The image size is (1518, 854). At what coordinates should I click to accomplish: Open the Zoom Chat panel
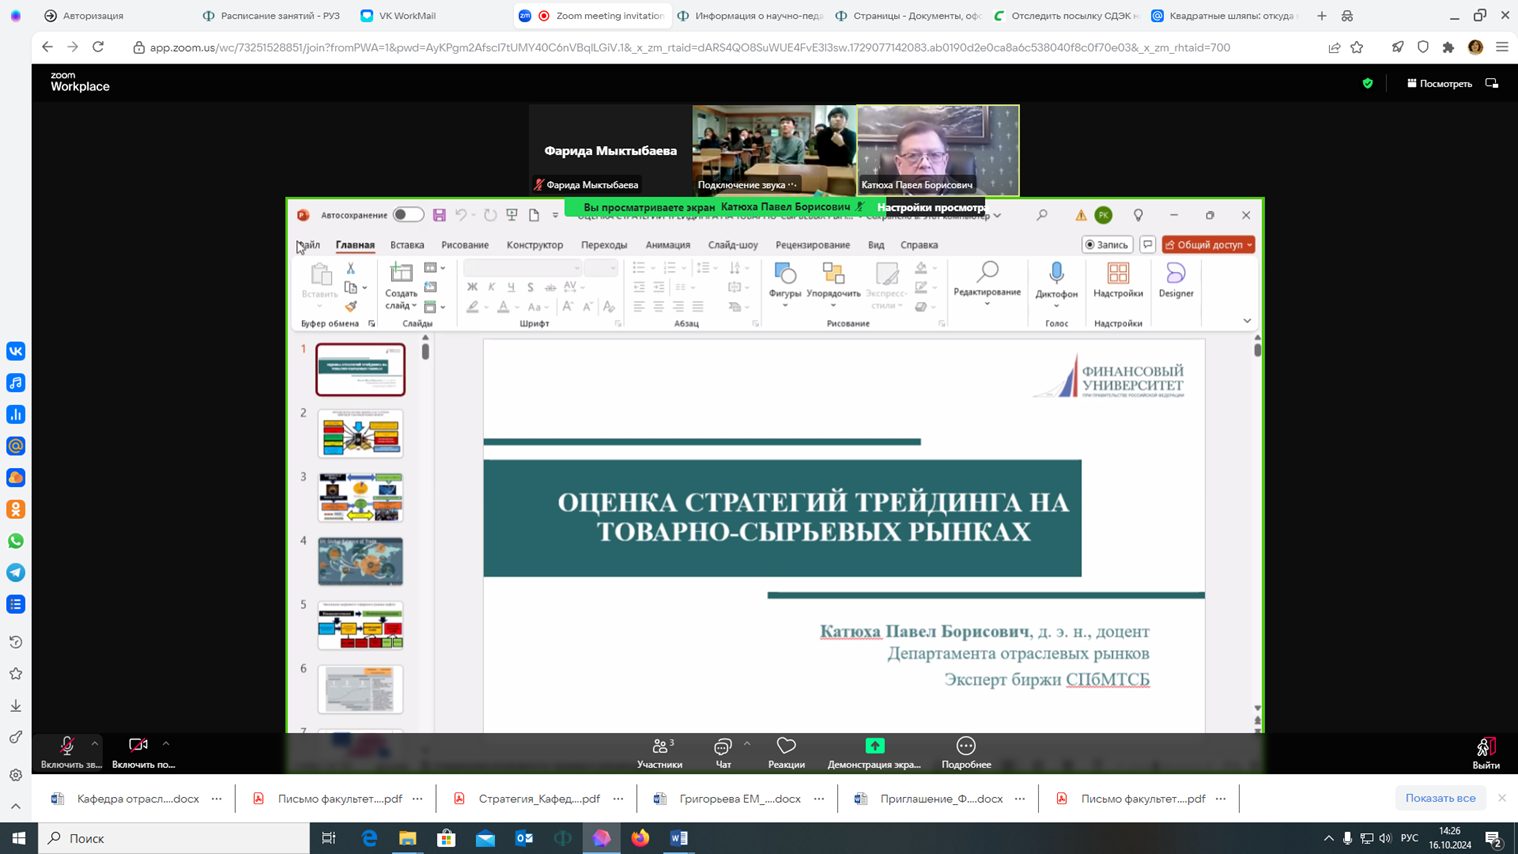click(723, 753)
